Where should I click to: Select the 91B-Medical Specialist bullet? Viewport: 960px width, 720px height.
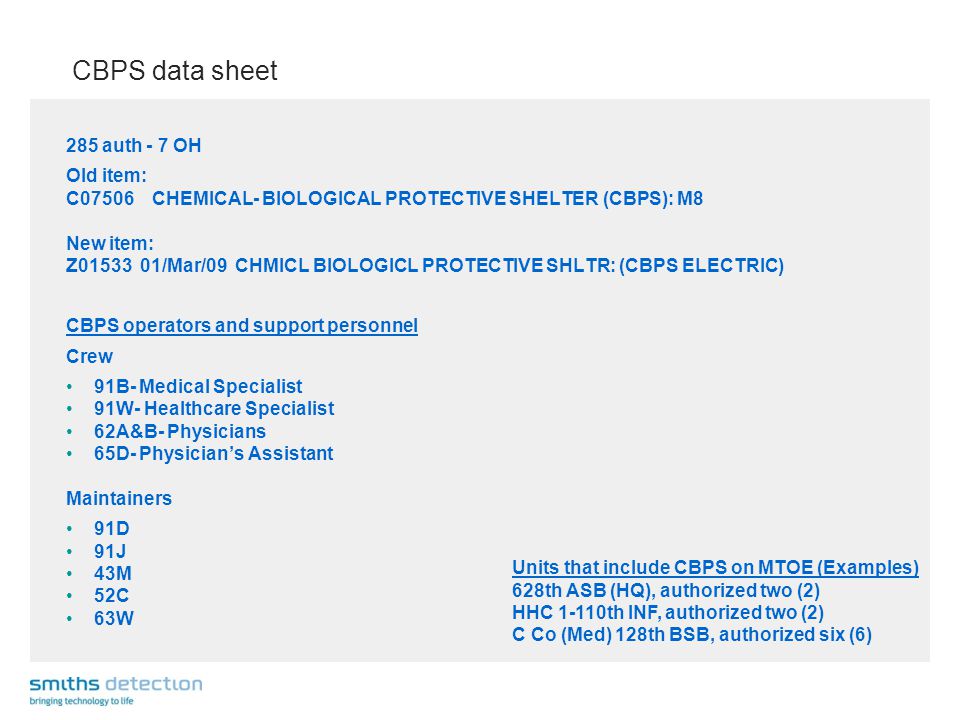[x=198, y=386]
